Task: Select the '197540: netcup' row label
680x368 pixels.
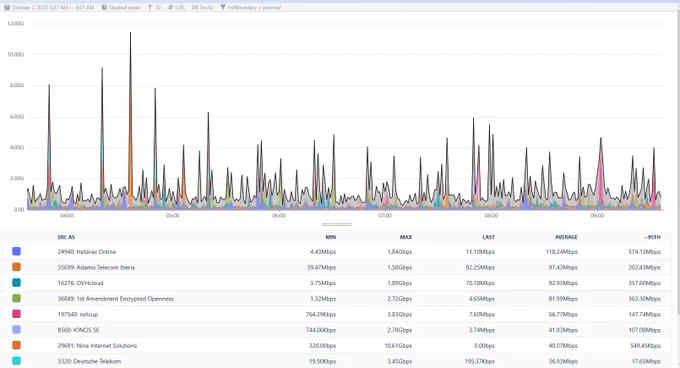Action: [x=78, y=314]
